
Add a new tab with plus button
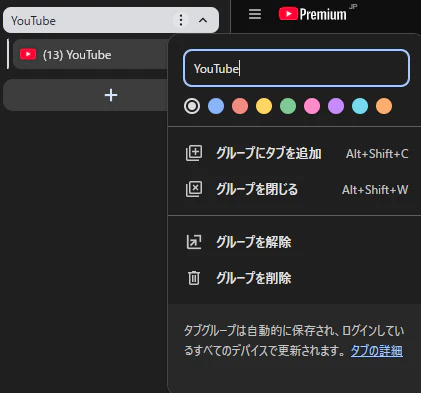111,95
